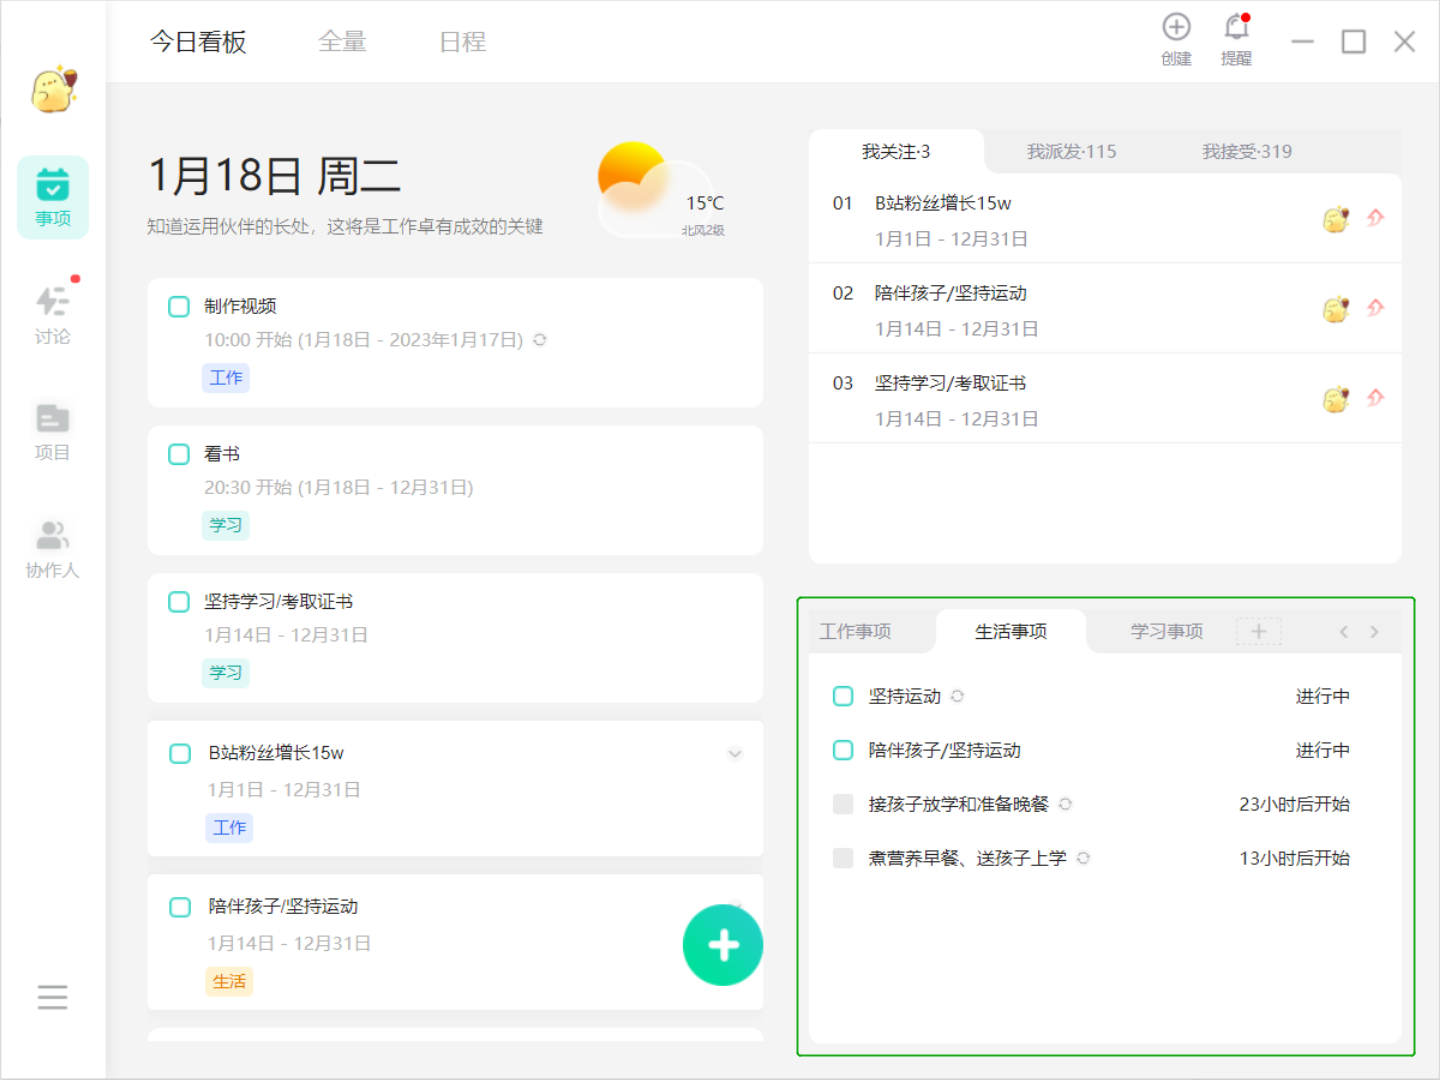Open the 提醒 bell notifications

point(1236,28)
